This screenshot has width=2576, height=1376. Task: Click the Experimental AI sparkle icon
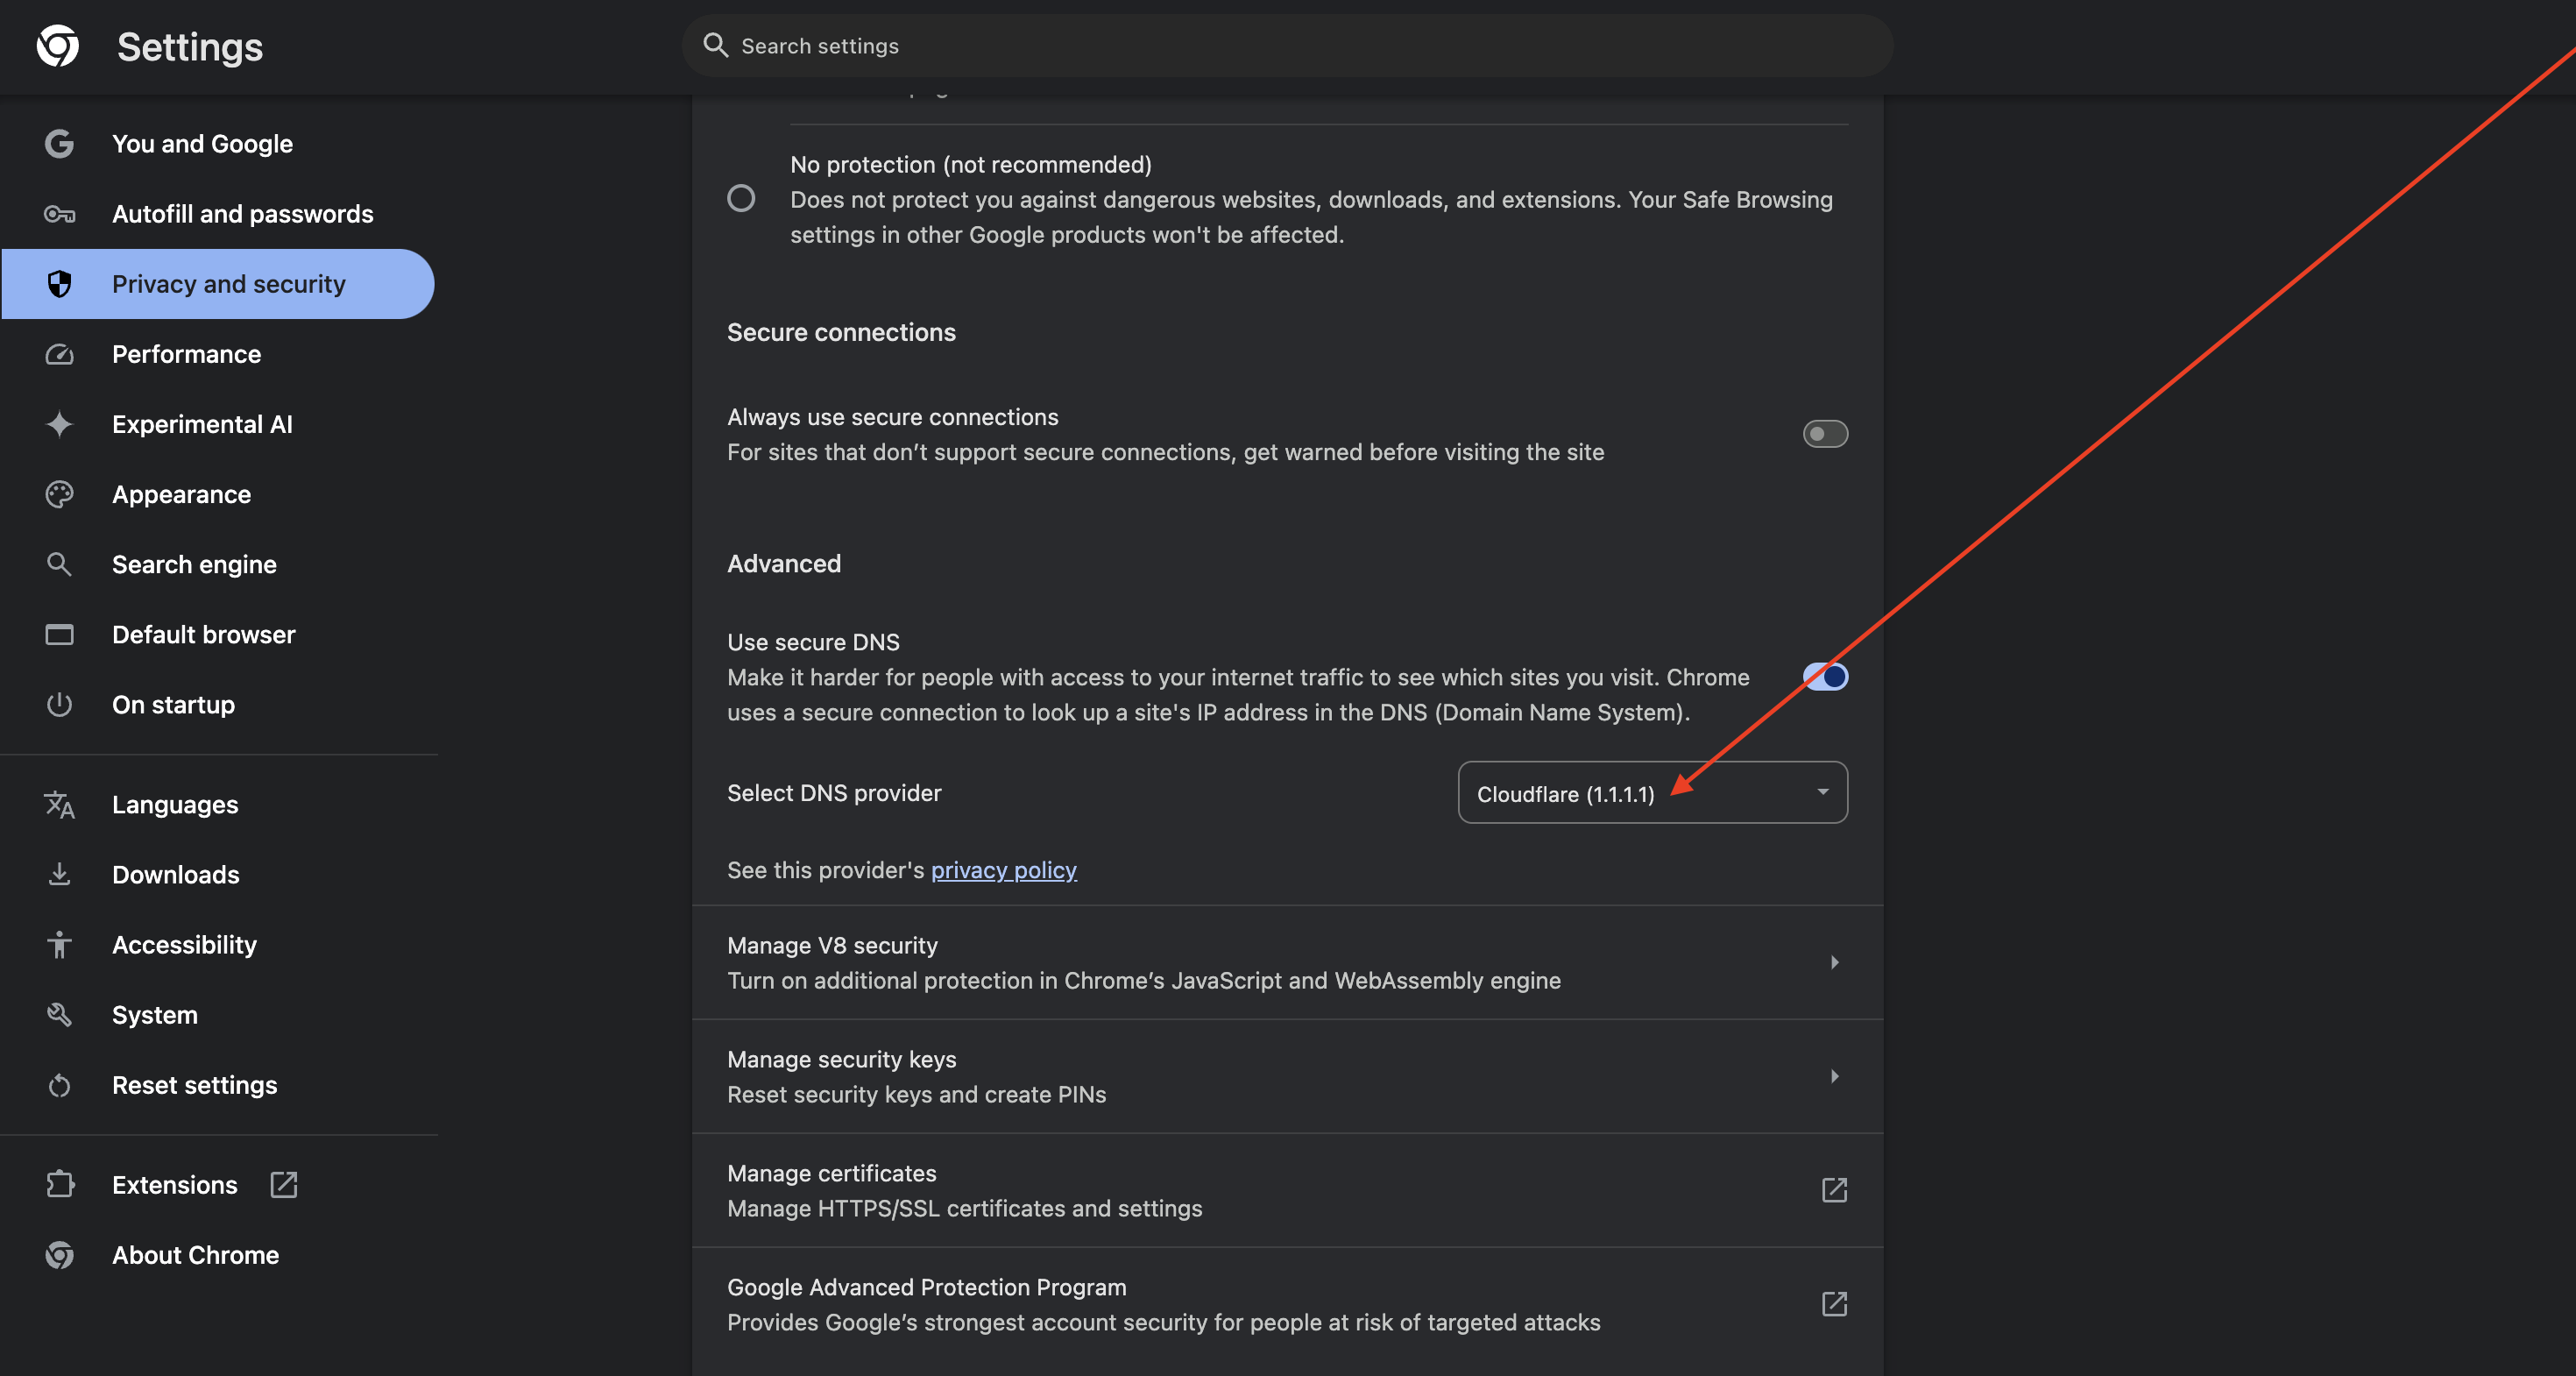pos(59,424)
